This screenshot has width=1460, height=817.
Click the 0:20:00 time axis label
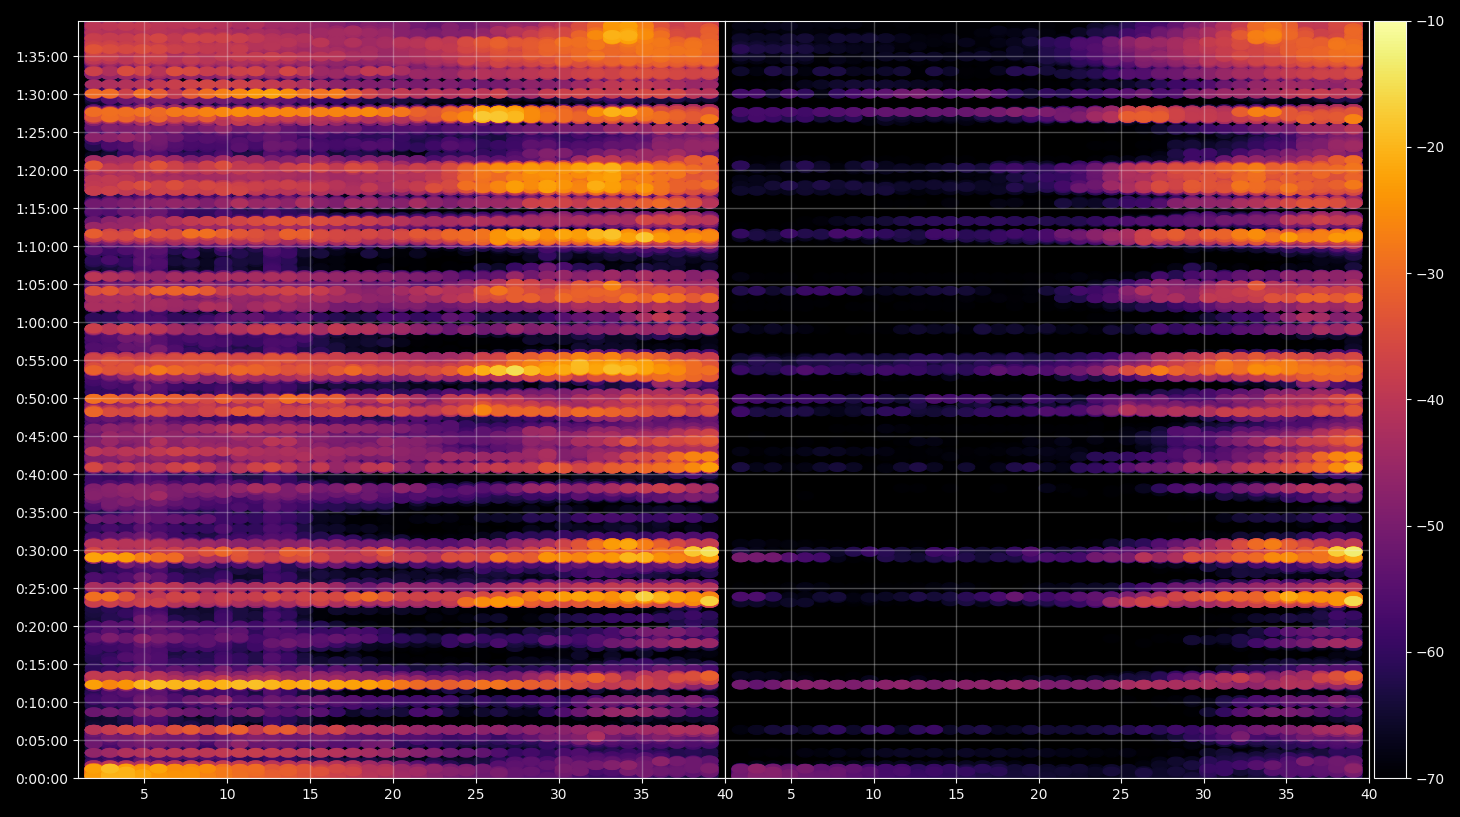tap(42, 627)
